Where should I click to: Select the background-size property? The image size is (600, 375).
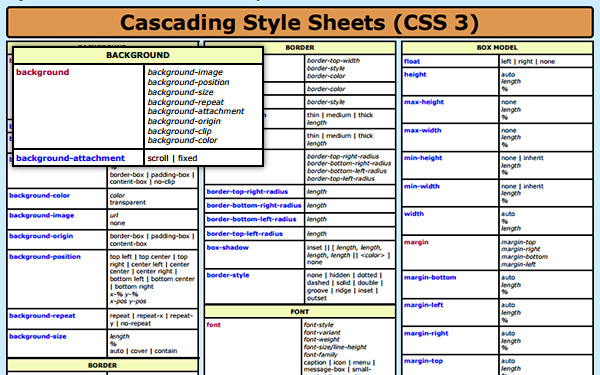pyautogui.click(x=38, y=336)
